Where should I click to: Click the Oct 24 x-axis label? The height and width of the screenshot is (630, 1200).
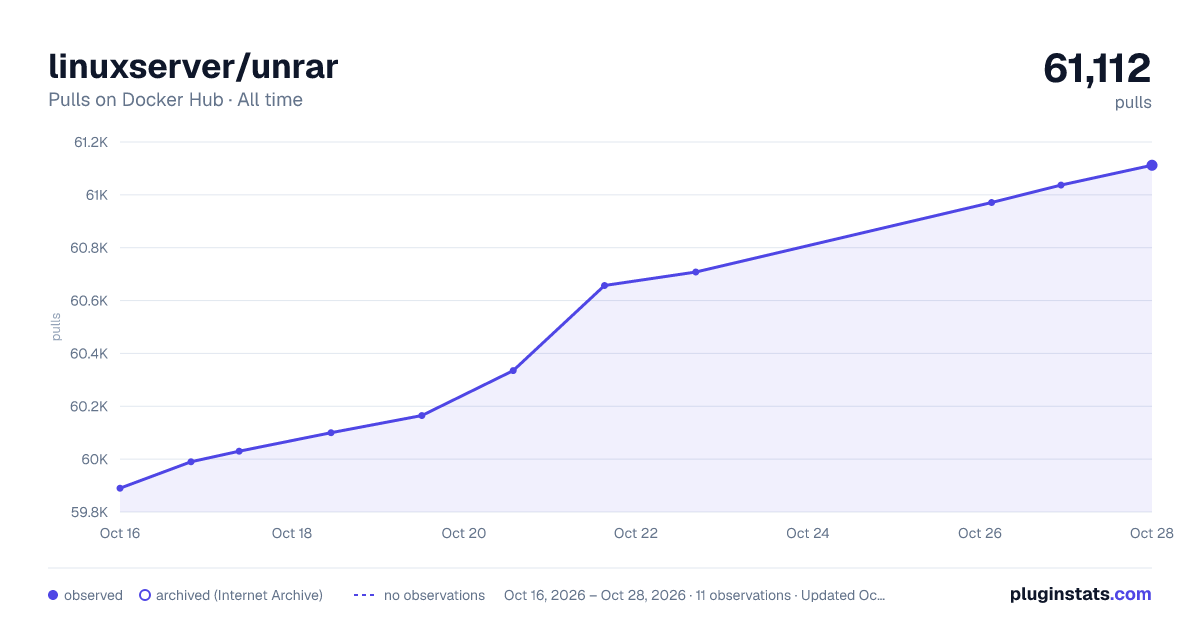(x=808, y=533)
